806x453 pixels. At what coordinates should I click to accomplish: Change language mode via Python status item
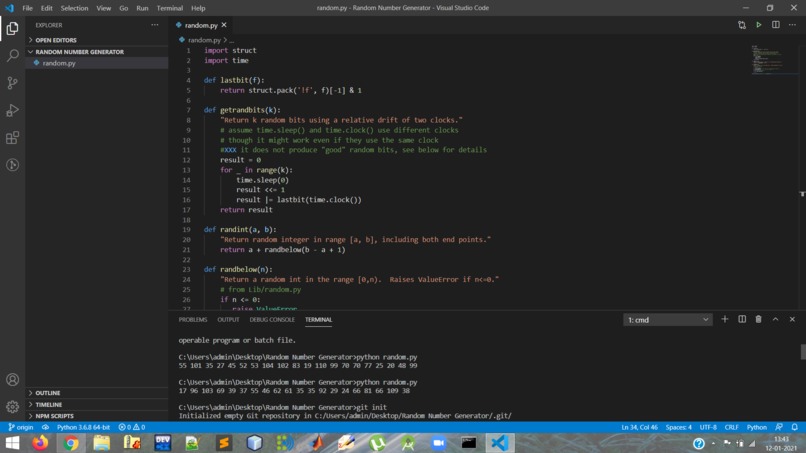coord(757,427)
